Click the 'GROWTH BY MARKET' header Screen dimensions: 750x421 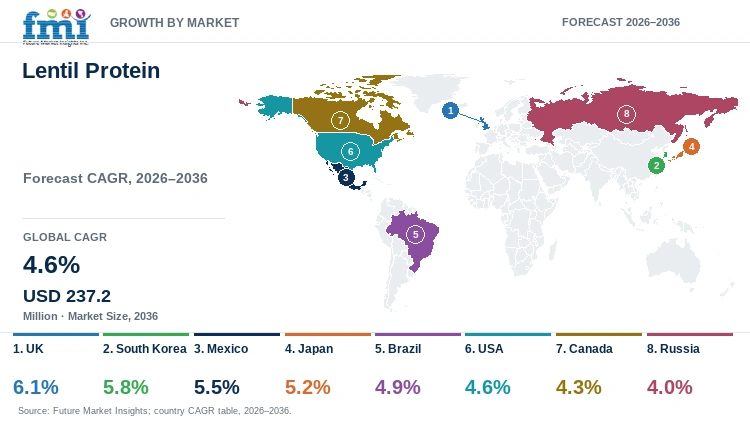pyautogui.click(x=175, y=22)
